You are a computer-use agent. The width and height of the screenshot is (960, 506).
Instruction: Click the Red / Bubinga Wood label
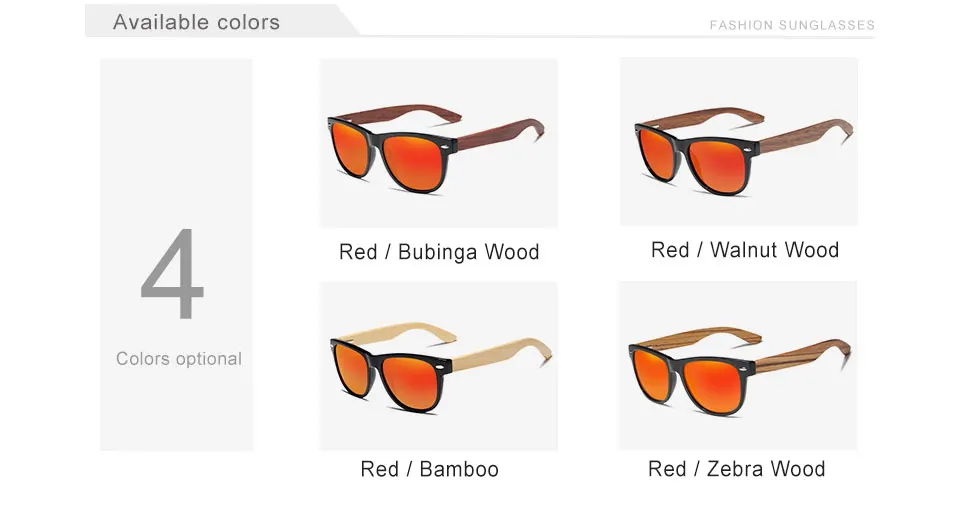[x=439, y=252]
